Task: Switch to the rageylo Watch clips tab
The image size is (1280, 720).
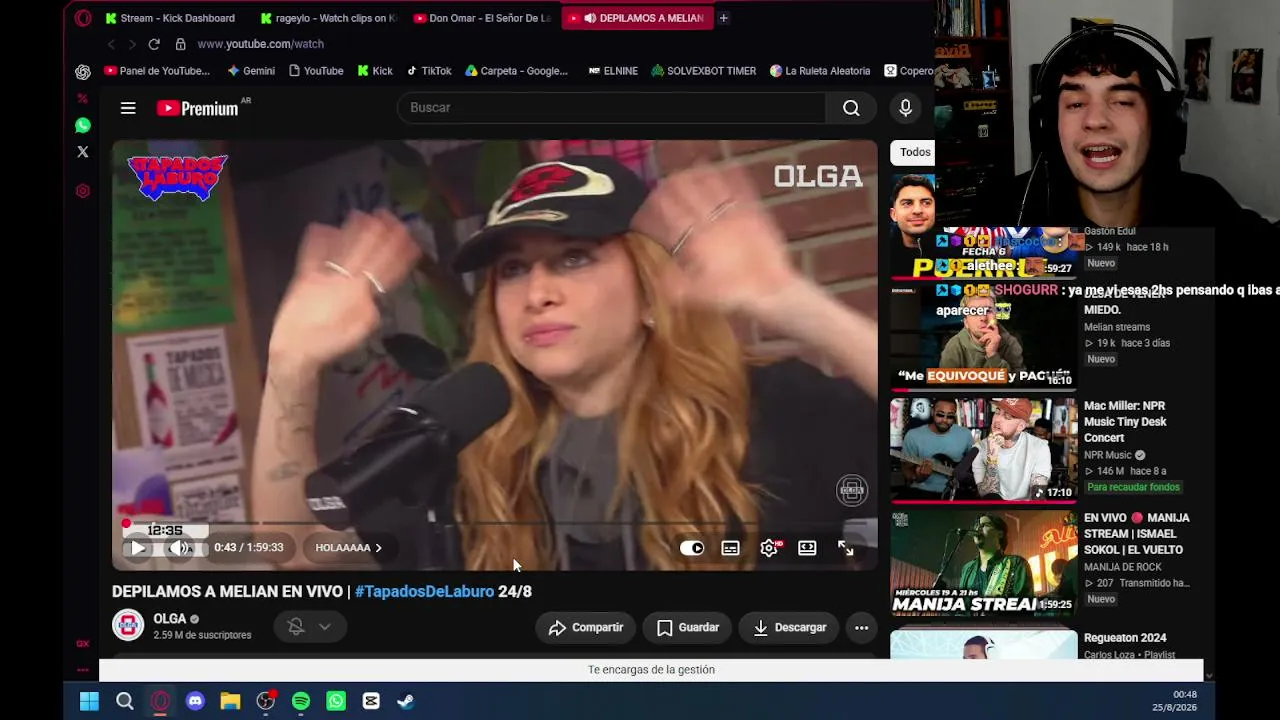Action: [x=328, y=18]
